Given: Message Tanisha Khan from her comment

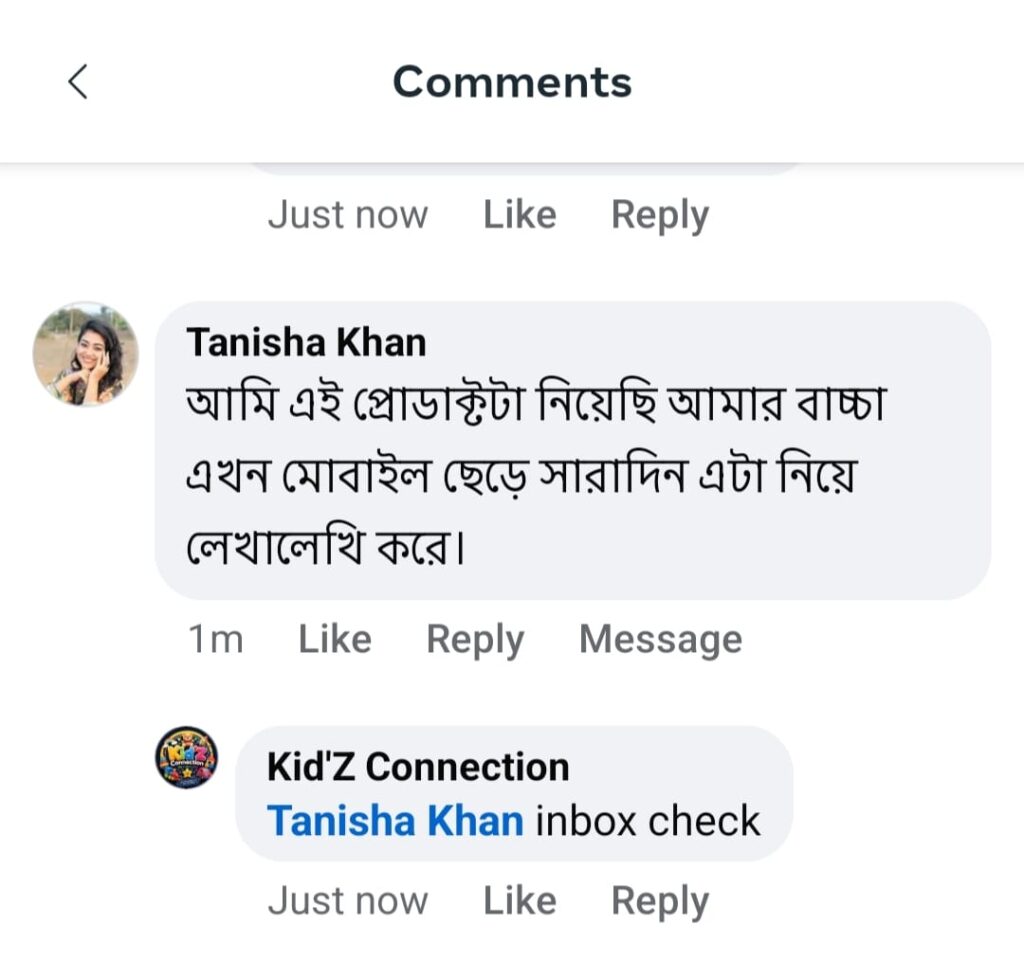Looking at the screenshot, I should 660,640.
